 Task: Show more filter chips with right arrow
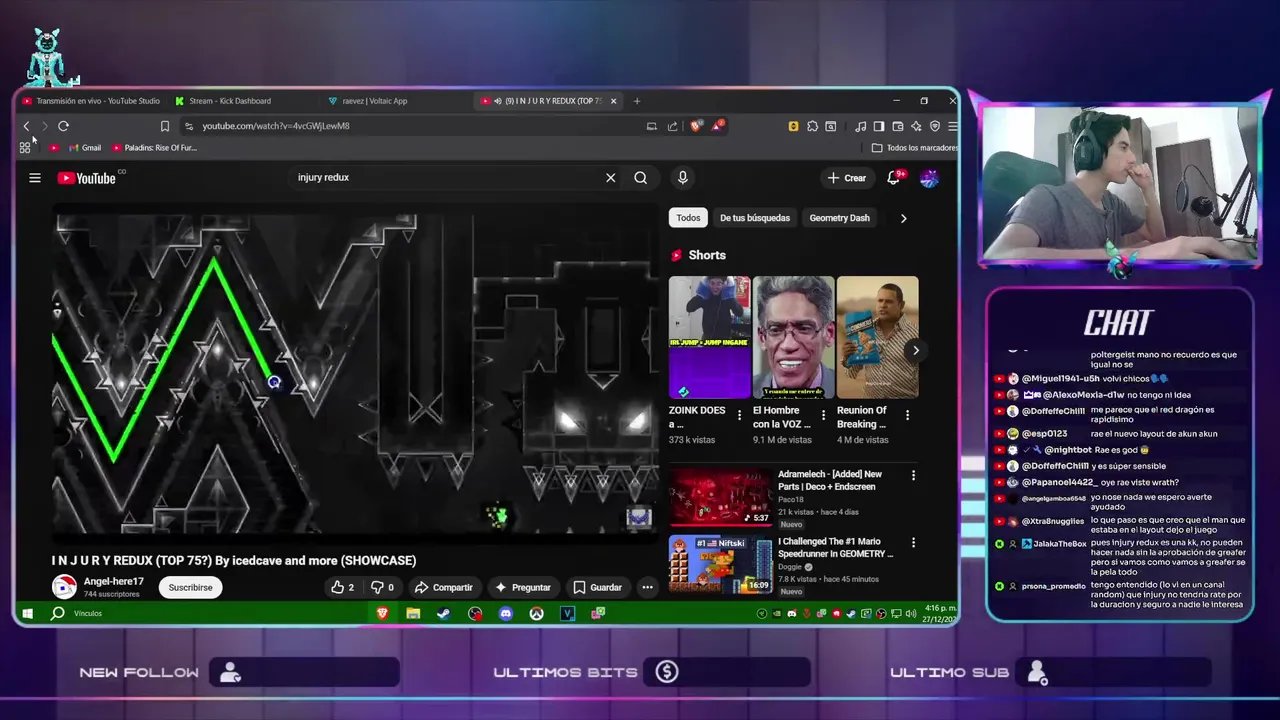pos(903,218)
